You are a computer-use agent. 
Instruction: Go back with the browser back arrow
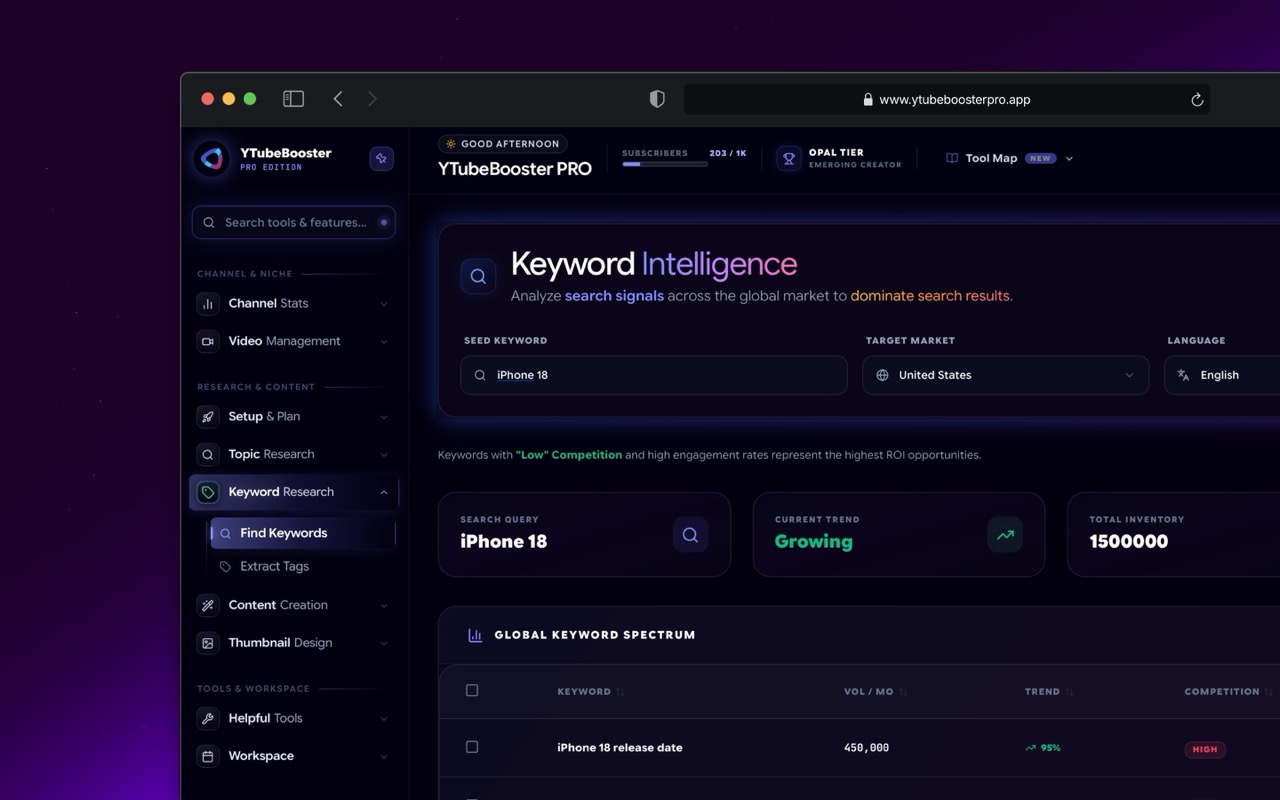click(338, 99)
